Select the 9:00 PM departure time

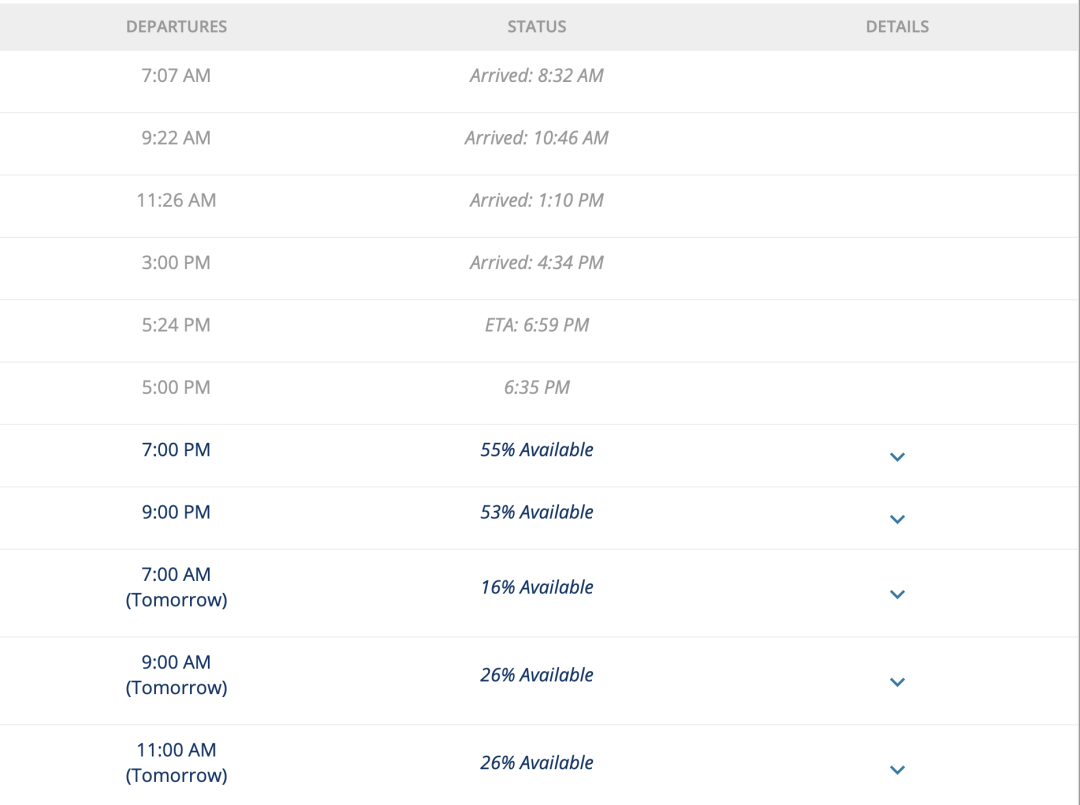[x=176, y=512]
